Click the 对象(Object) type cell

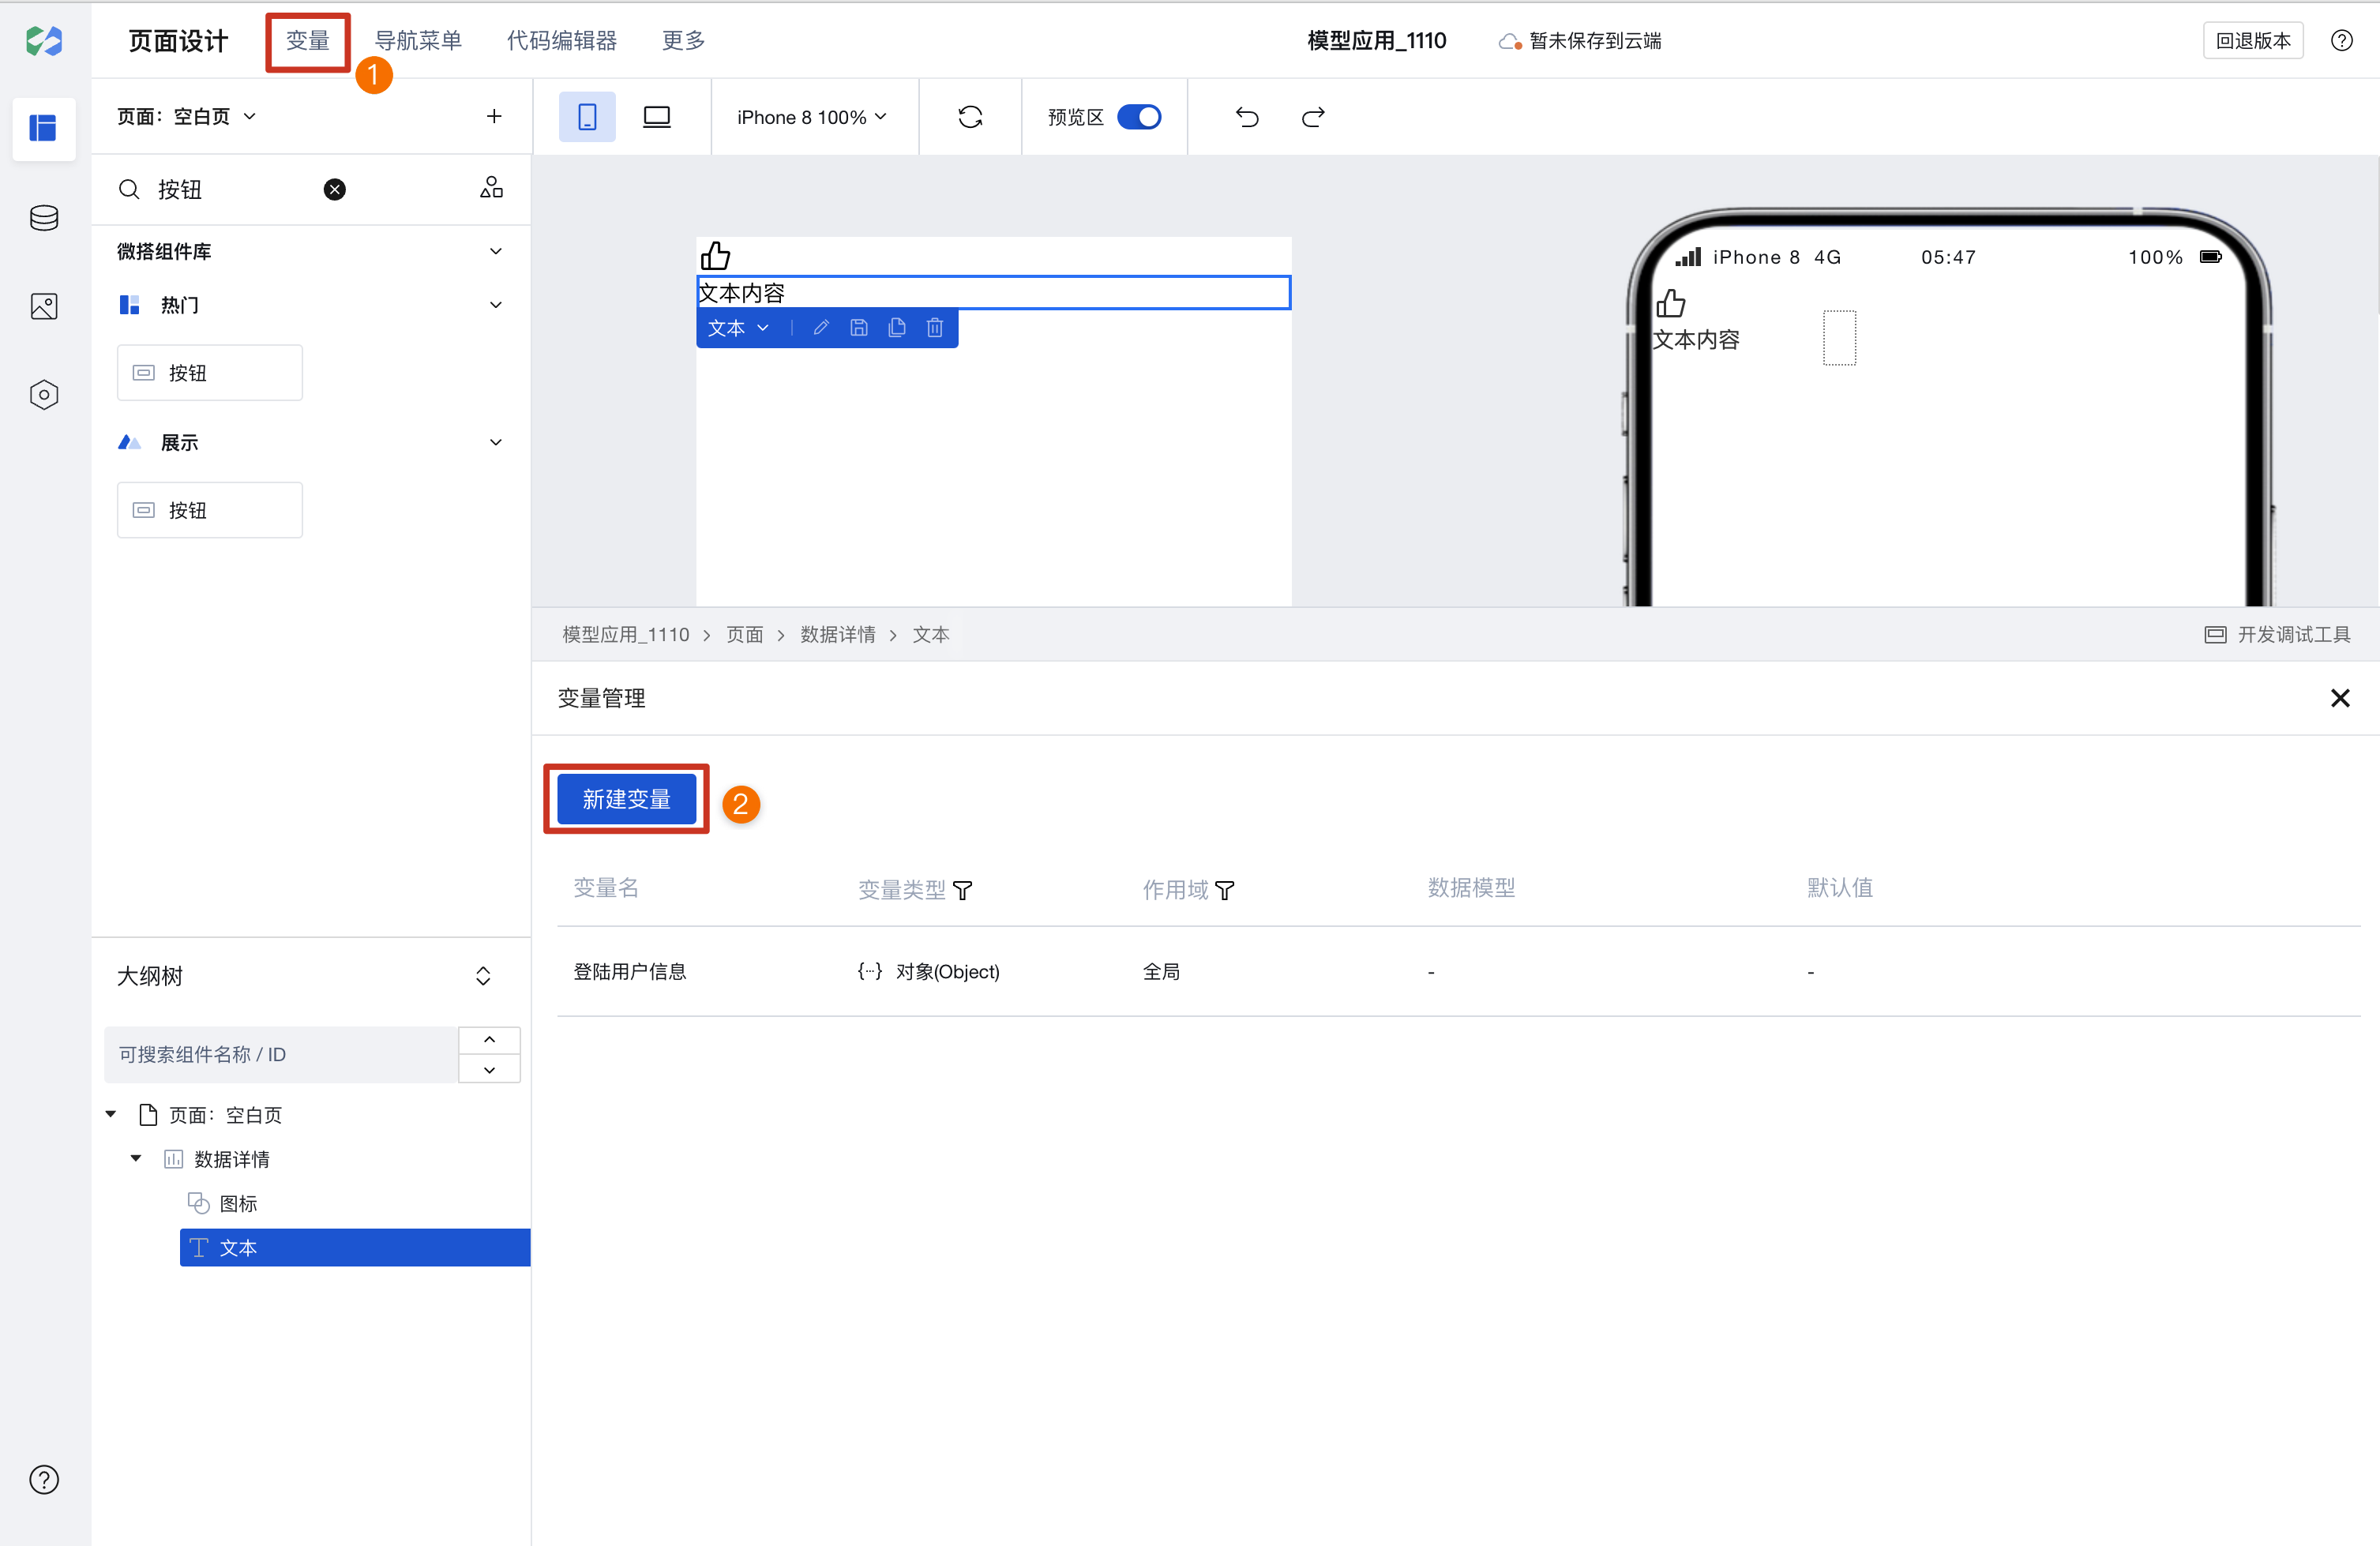tap(928, 971)
